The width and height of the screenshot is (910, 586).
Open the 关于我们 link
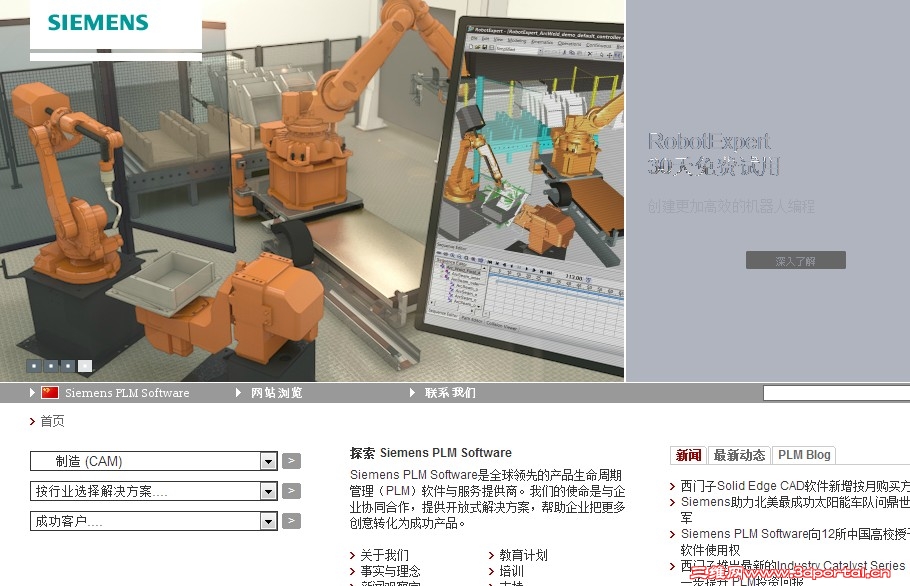(x=384, y=555)
